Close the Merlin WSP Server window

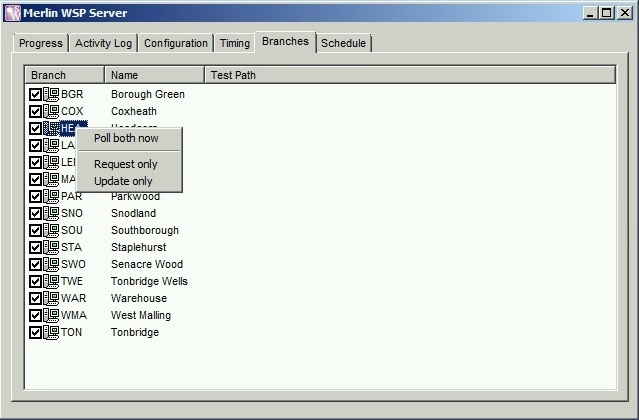pyautogui.click(x=625, y=13)
